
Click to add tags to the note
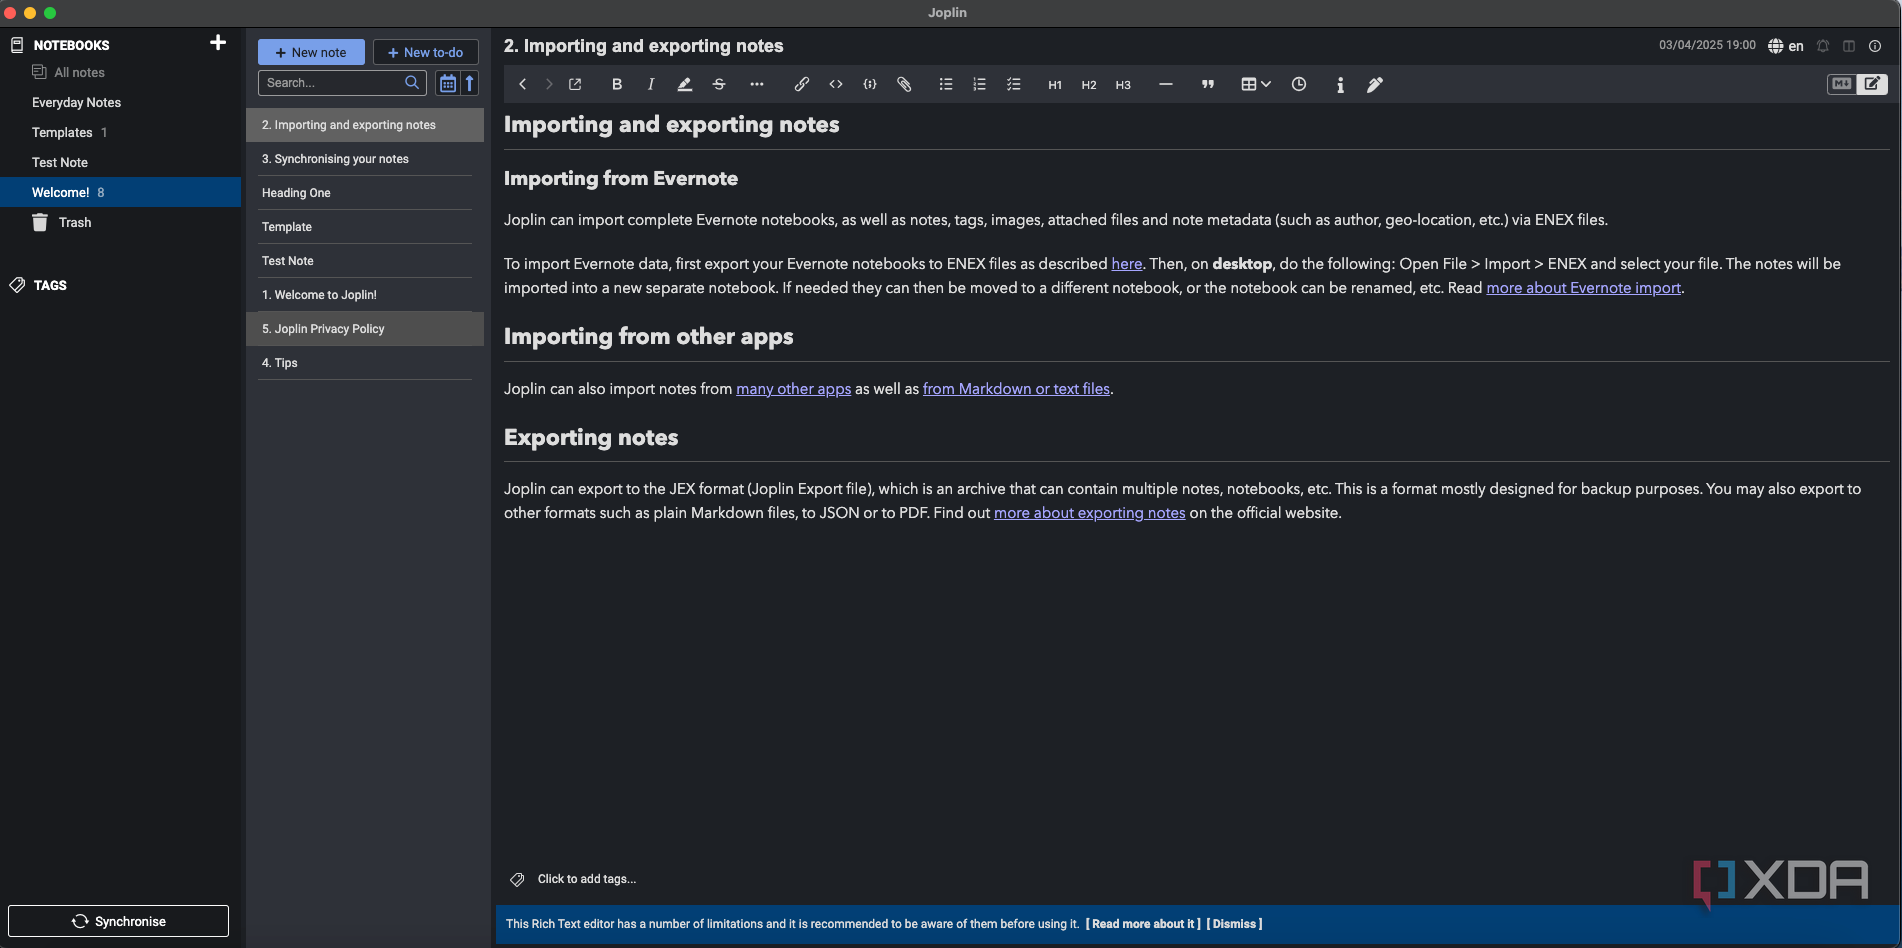586,879
